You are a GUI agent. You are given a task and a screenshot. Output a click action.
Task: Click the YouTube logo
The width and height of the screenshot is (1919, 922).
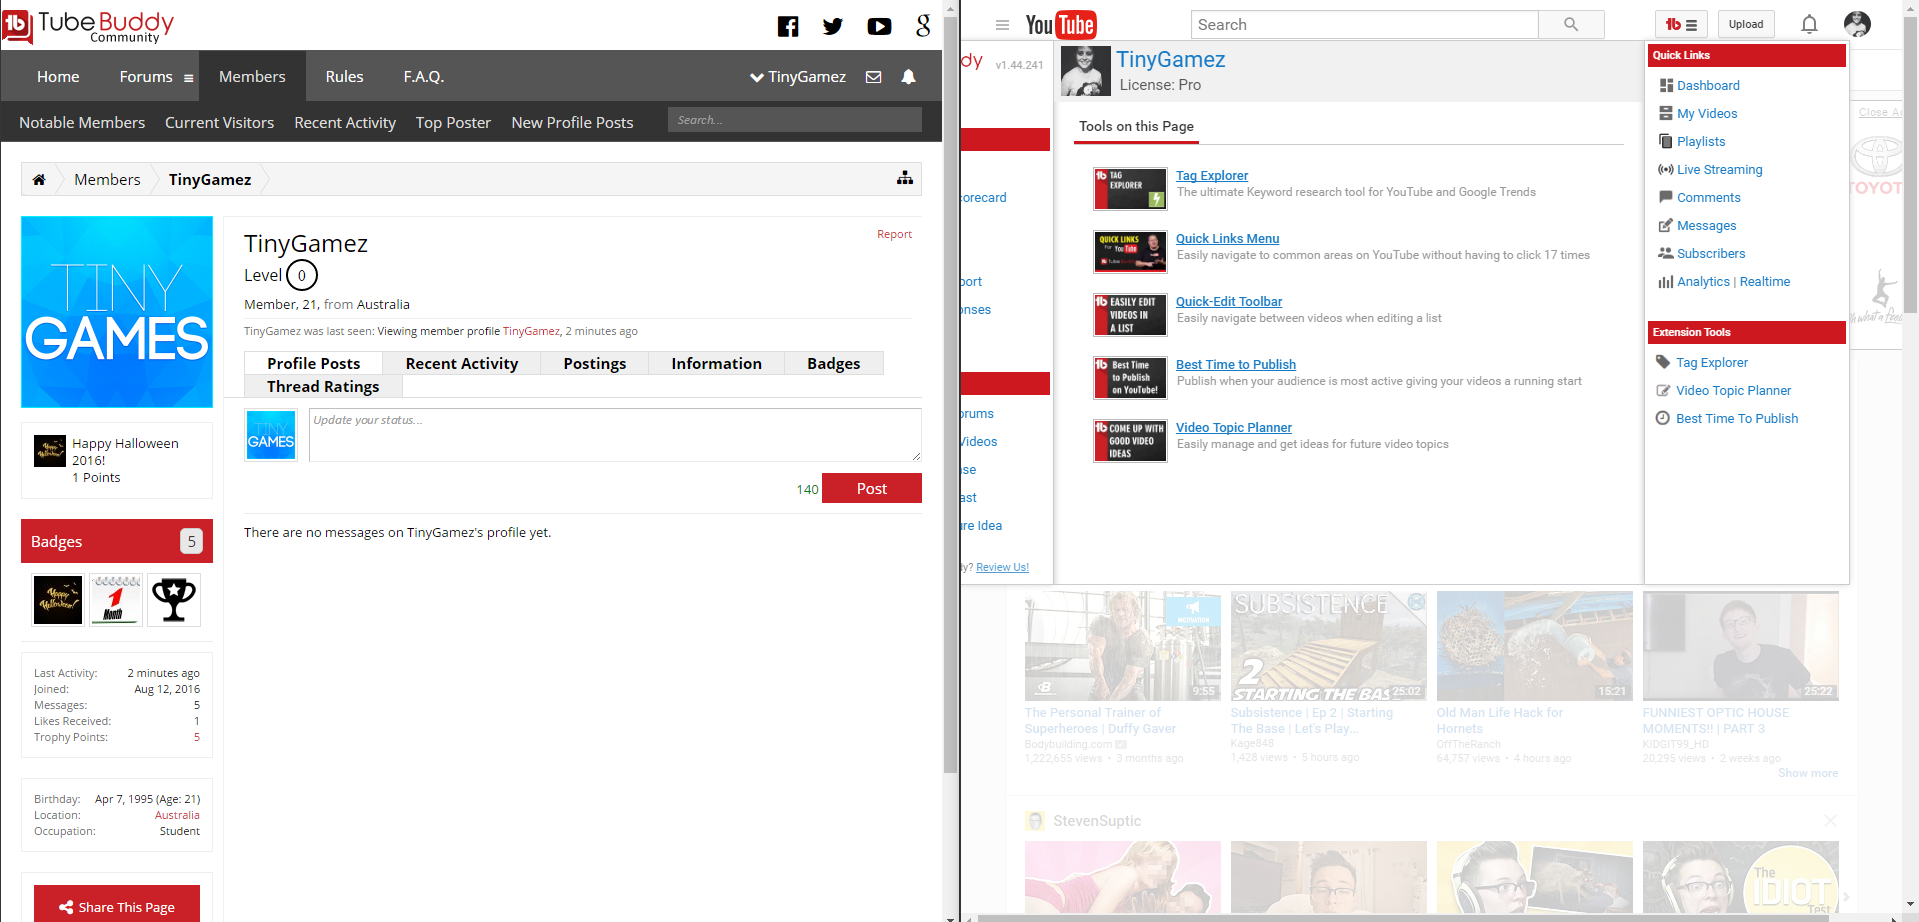click(1061, 25)
